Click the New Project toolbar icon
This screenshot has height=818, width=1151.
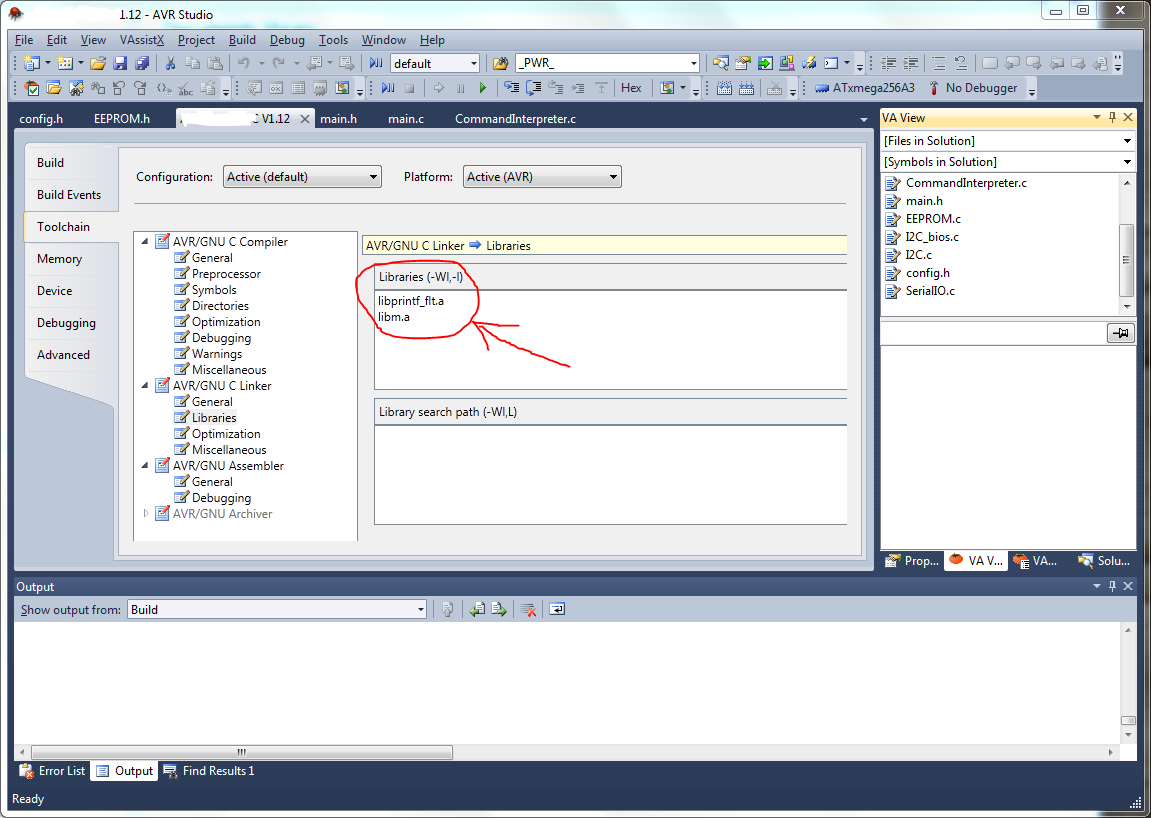pyautogui.click(x=32, y=63)
